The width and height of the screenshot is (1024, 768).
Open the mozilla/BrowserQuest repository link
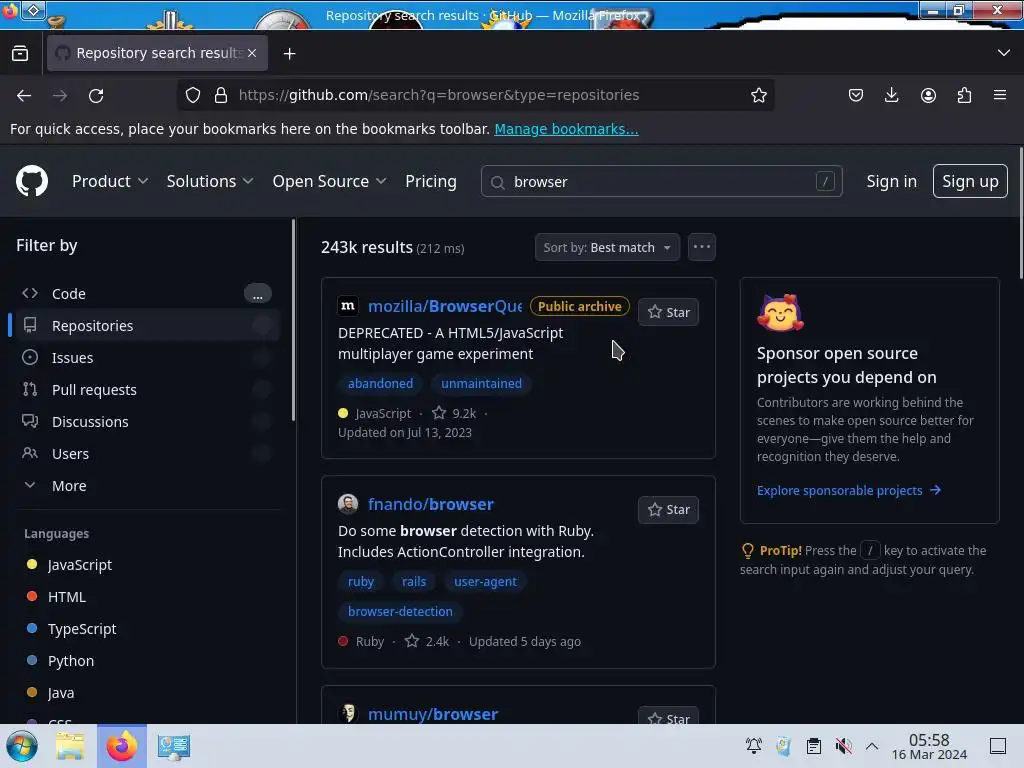tap(445, 306)
